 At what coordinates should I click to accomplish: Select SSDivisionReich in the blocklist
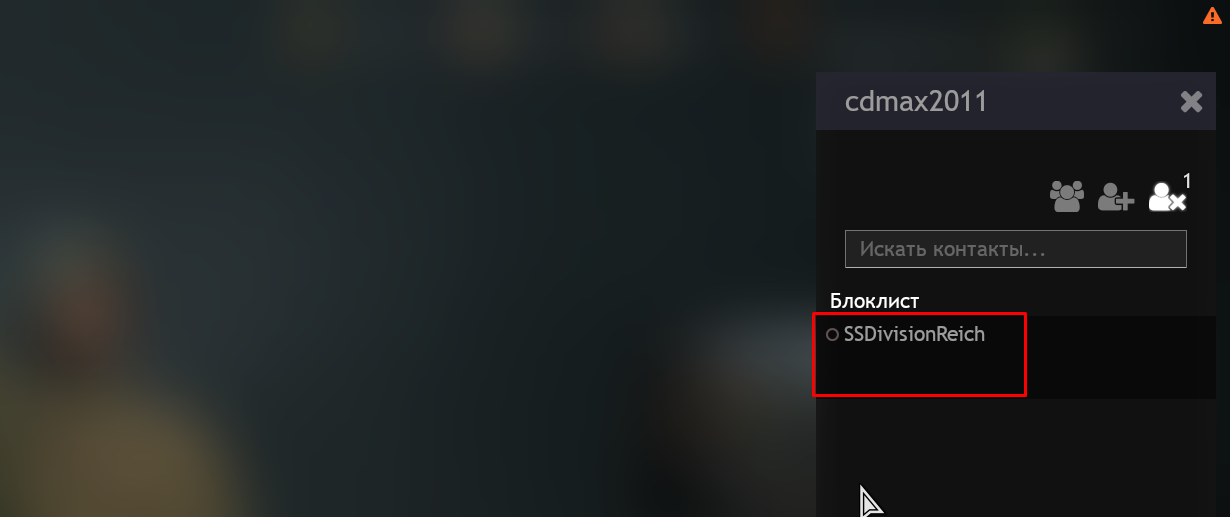(914, 335)
